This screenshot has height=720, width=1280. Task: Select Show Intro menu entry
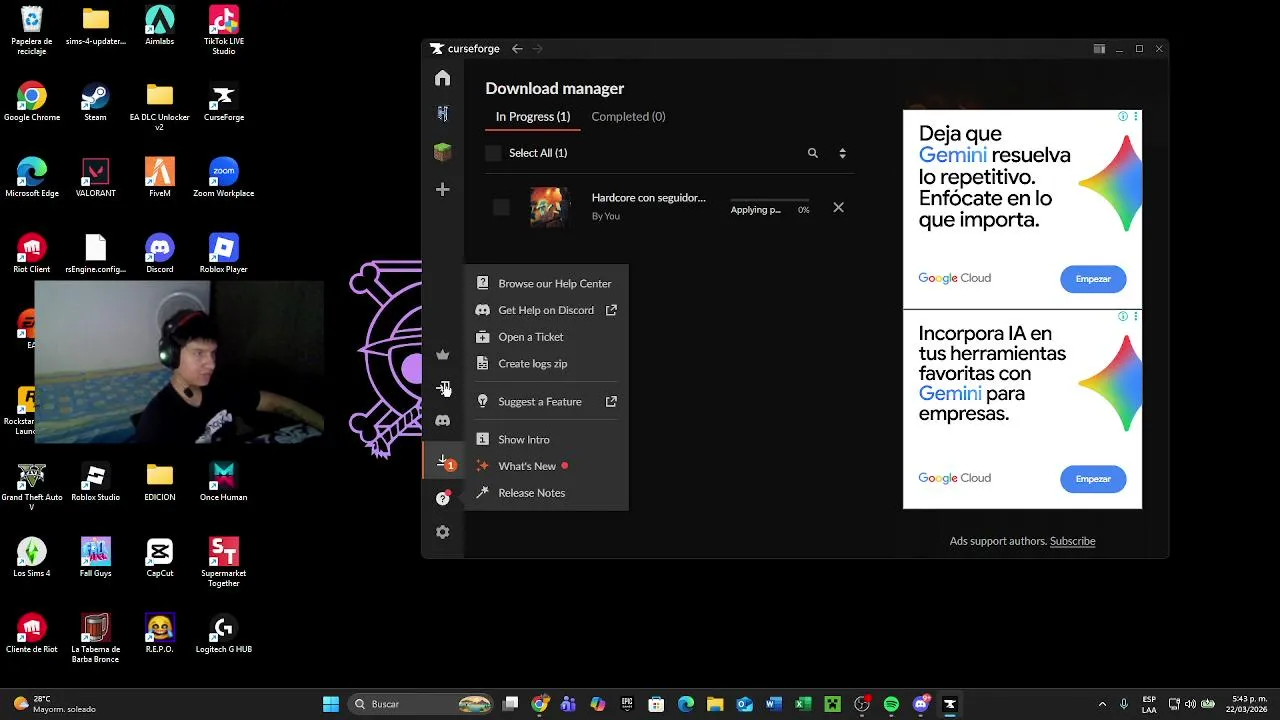546,440
